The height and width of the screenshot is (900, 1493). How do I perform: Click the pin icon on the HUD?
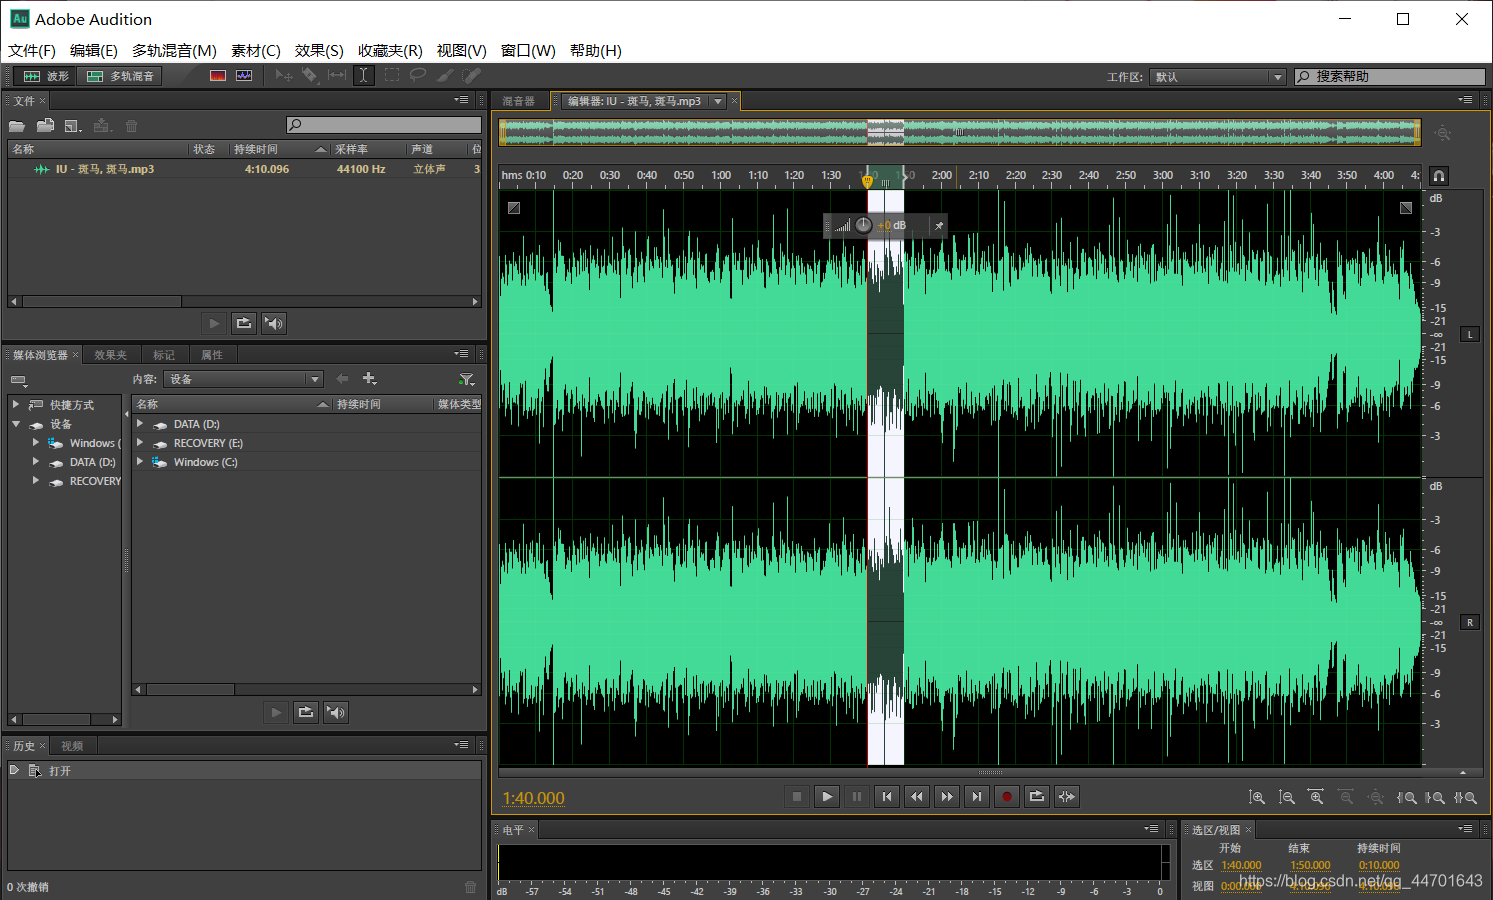pyautogui.click(x=939, y=226)
